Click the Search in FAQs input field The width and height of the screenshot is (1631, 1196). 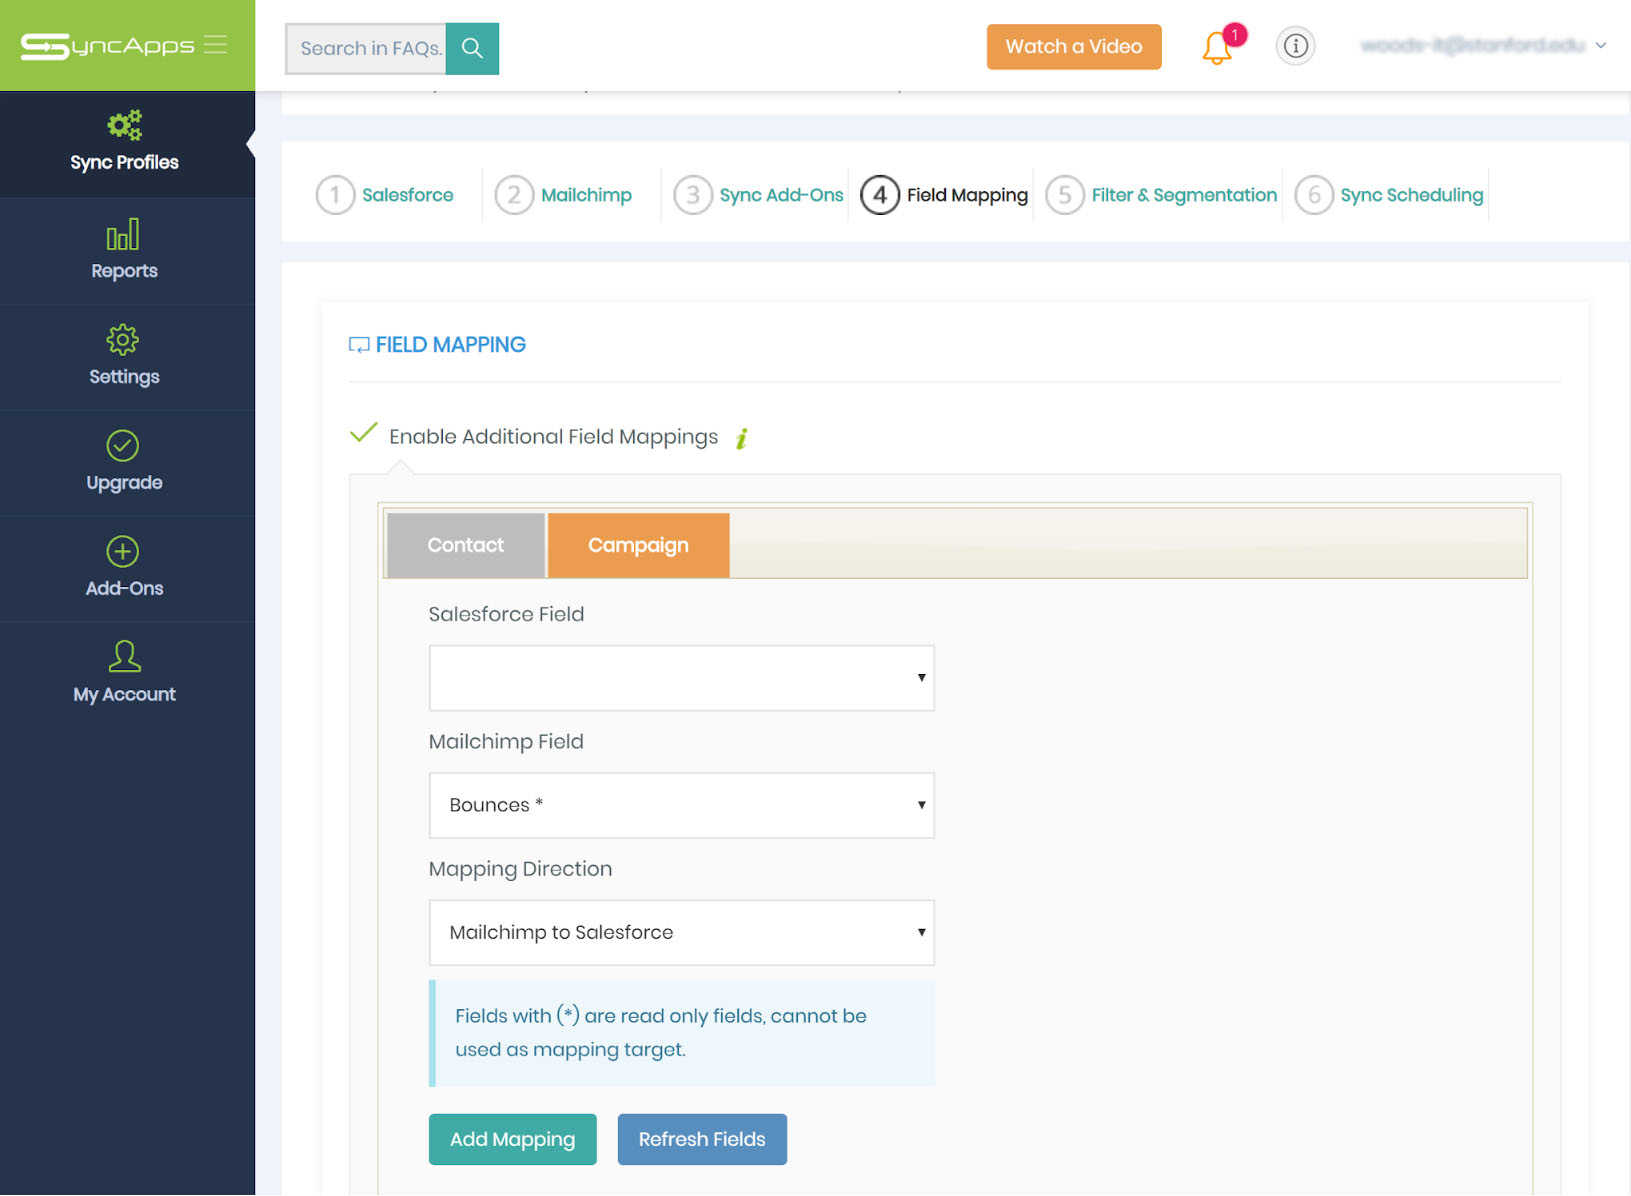point(366,48)
